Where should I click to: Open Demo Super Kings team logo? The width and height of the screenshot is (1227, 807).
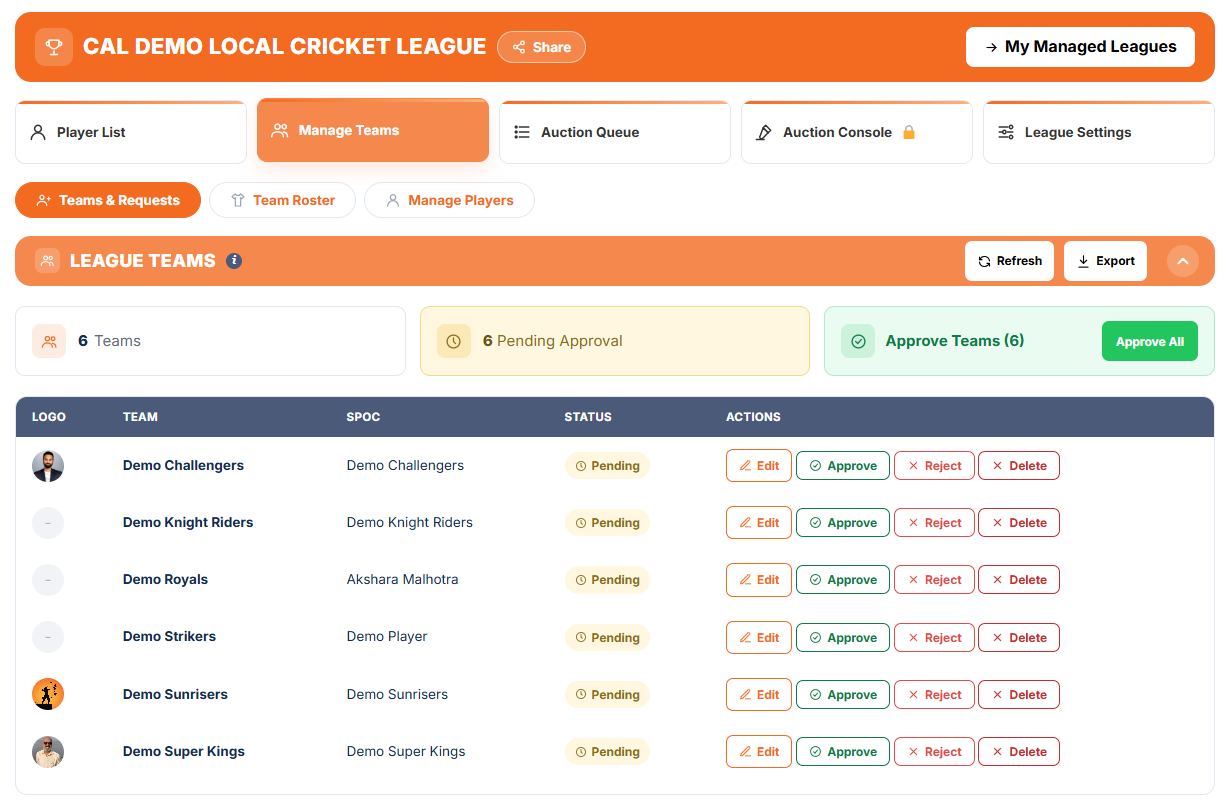48,752
